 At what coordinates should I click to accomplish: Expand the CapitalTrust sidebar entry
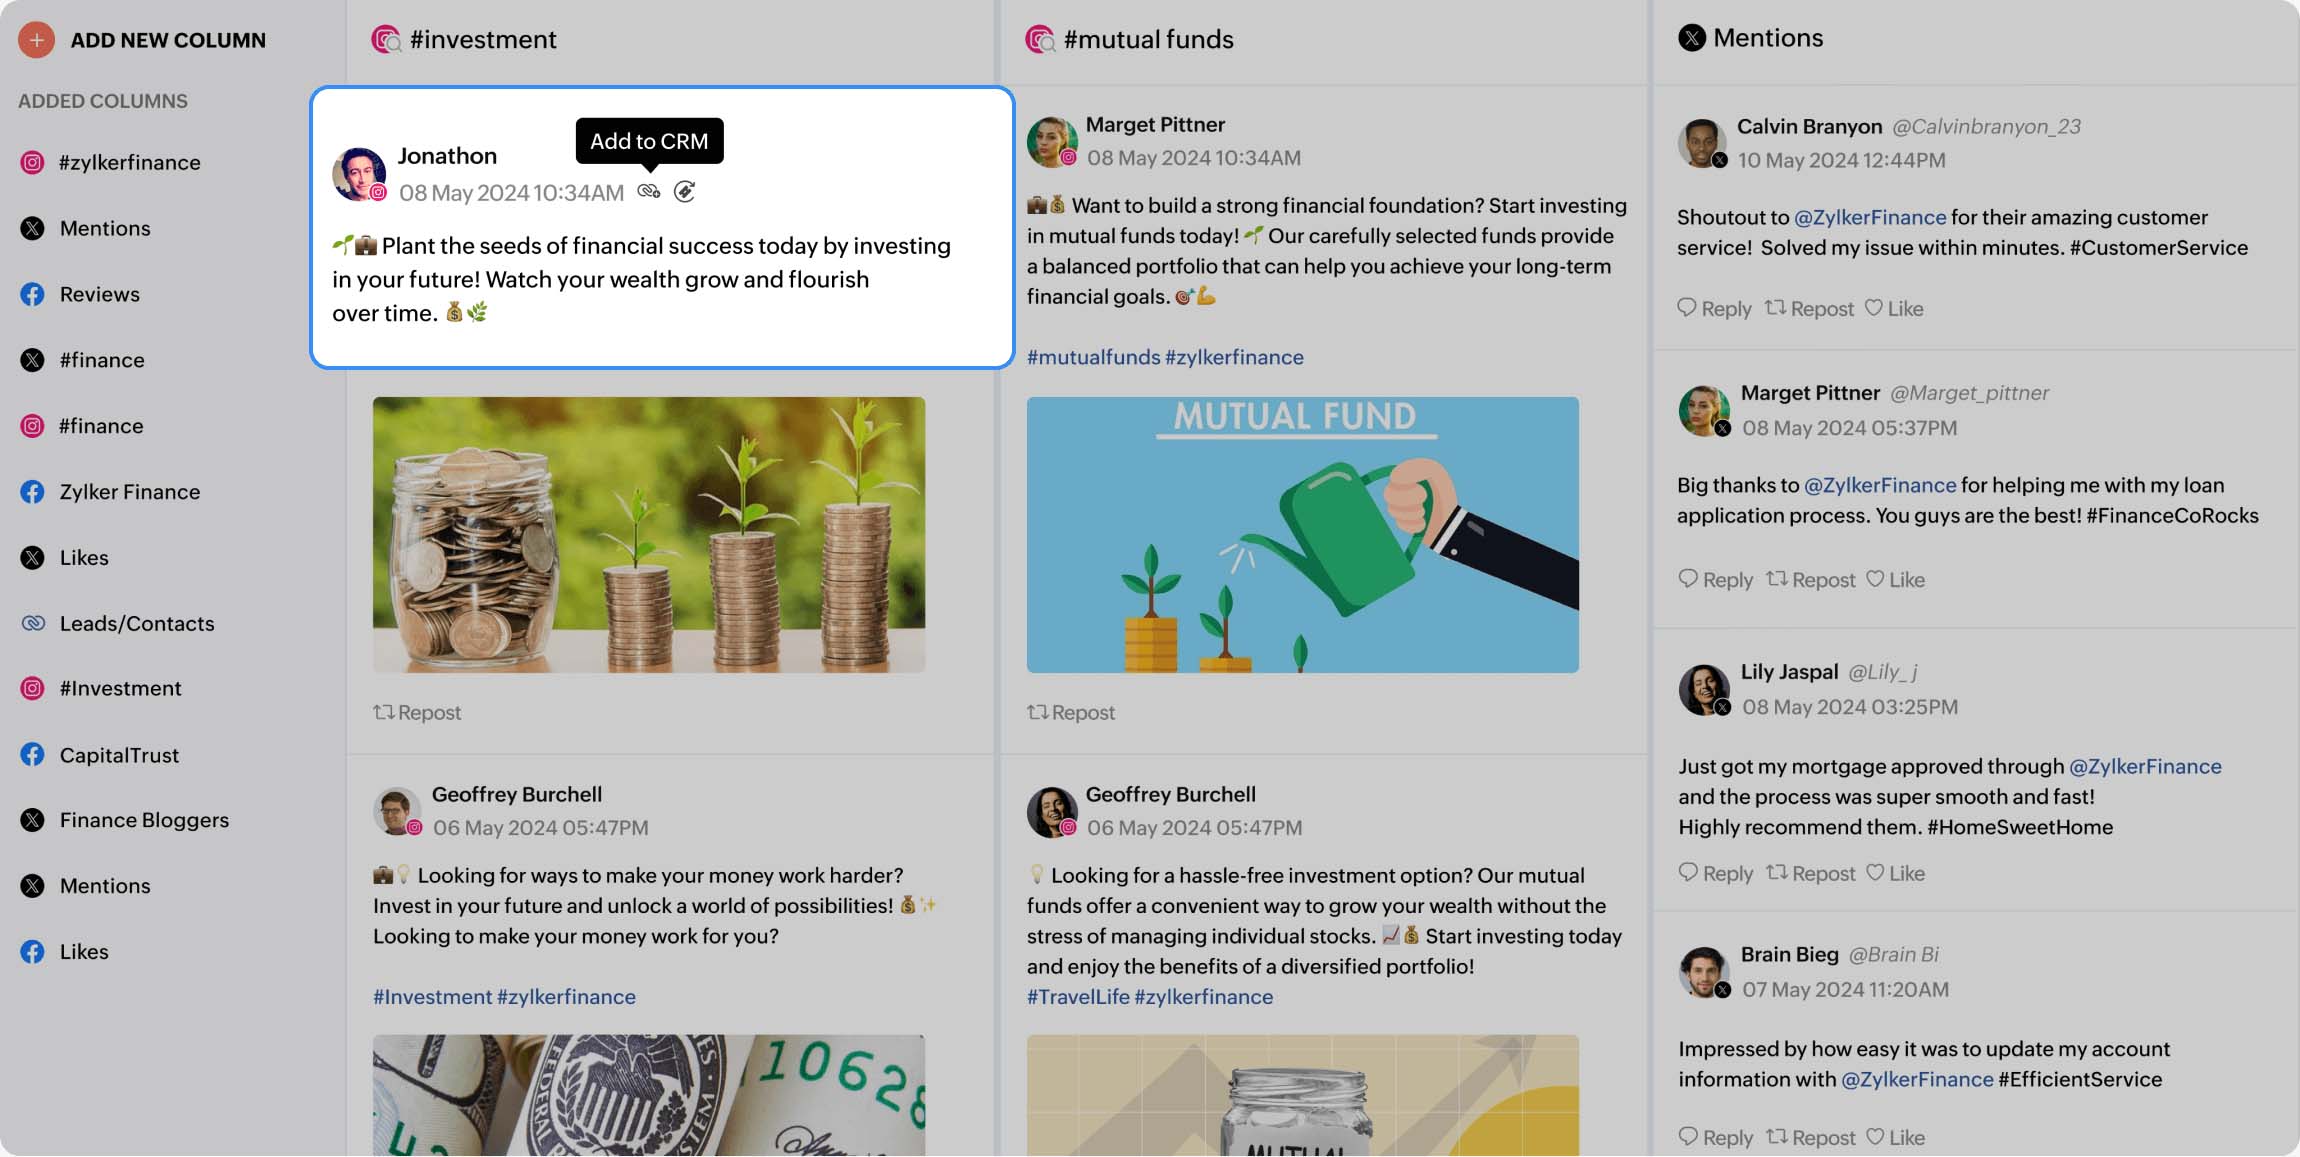(119, 754)
